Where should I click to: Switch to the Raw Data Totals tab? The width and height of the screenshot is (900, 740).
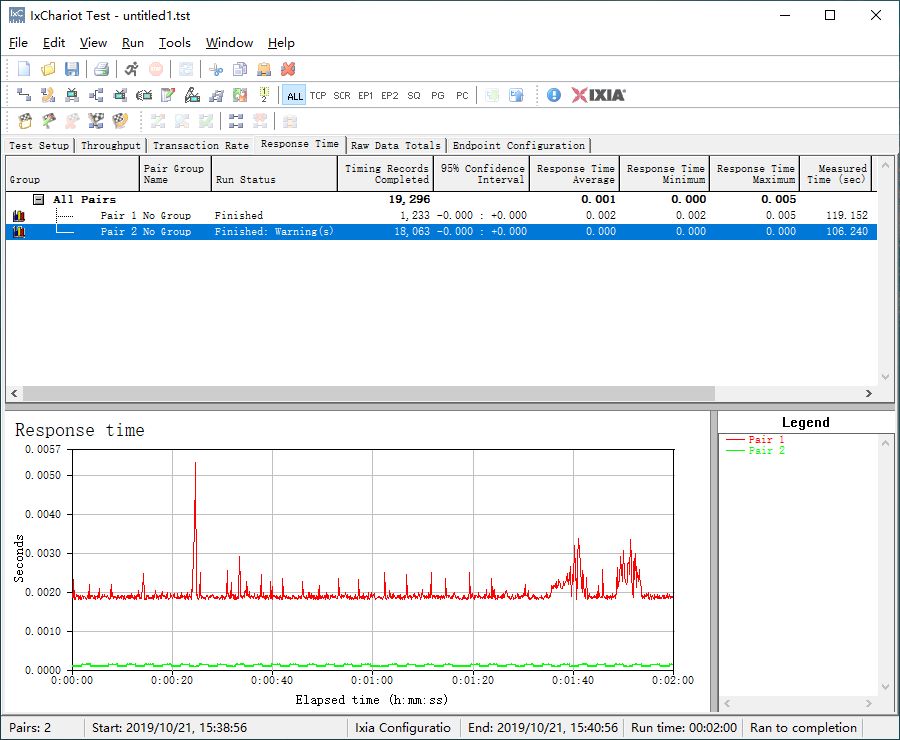click(395, 146)
